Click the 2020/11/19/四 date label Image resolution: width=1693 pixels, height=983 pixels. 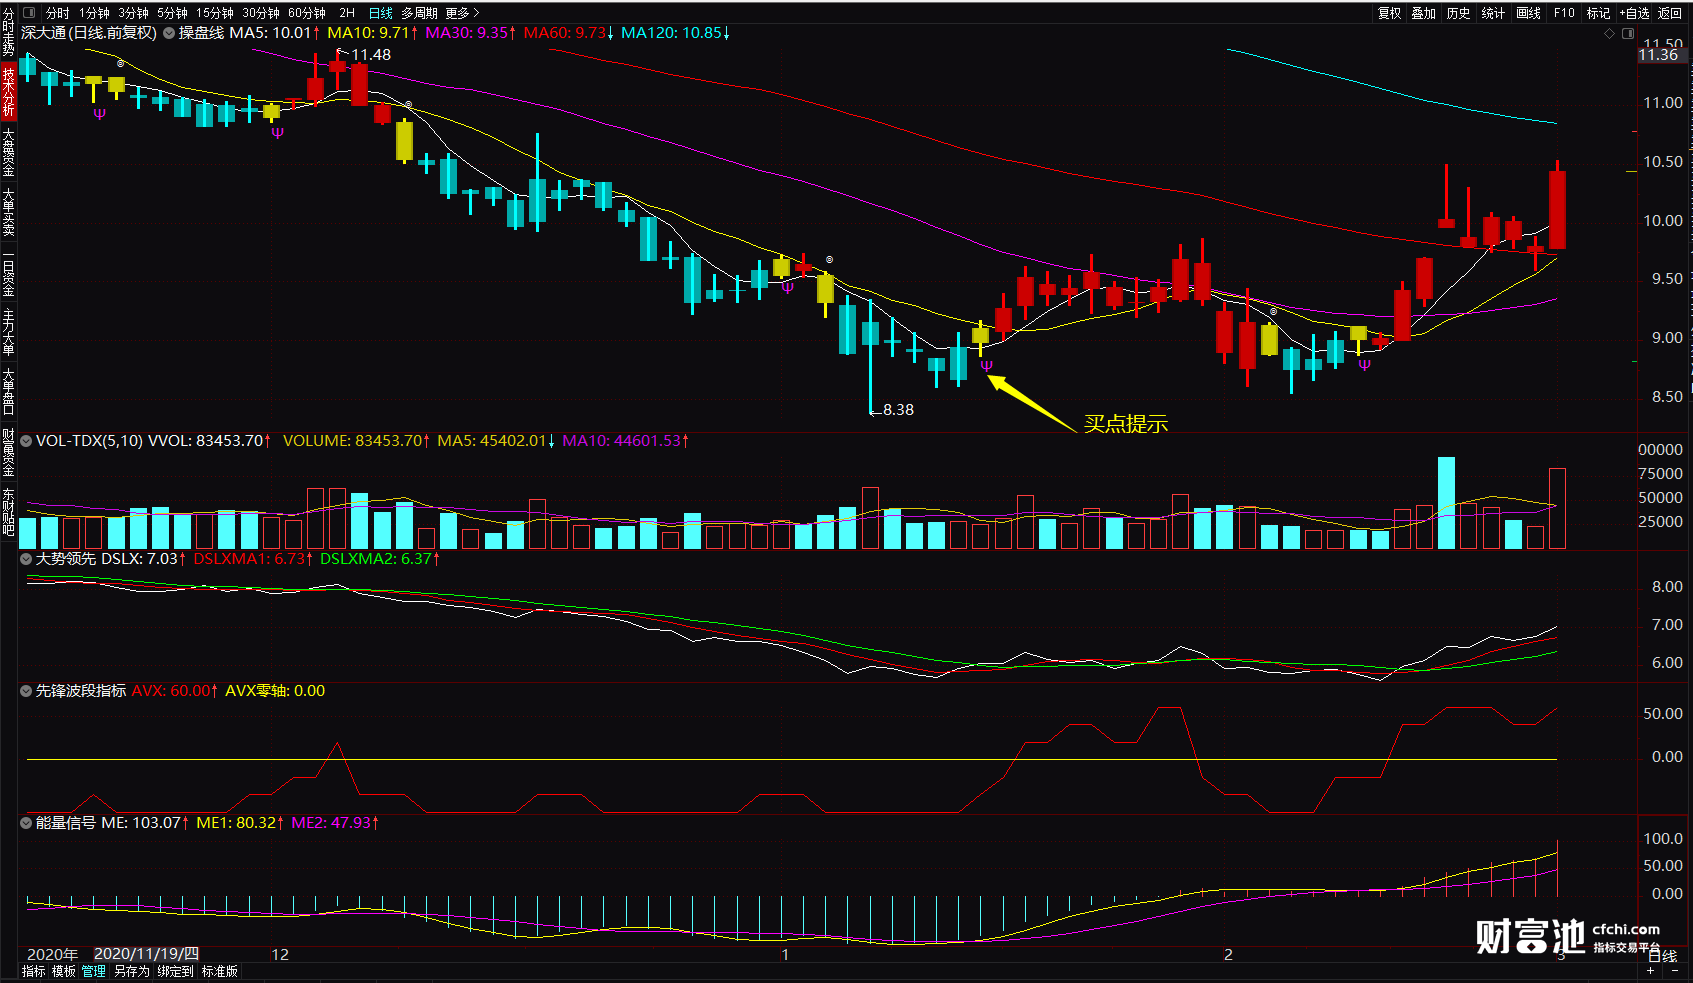point(146,954)
